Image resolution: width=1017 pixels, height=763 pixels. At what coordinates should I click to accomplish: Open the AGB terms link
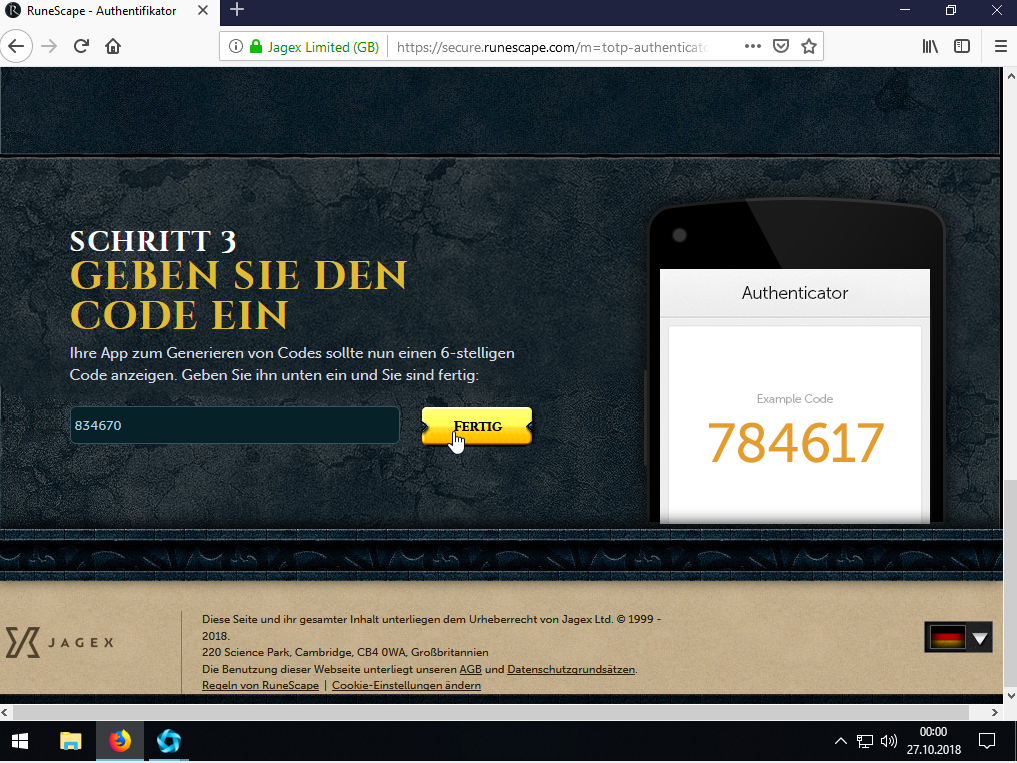(x=470, y=669)
